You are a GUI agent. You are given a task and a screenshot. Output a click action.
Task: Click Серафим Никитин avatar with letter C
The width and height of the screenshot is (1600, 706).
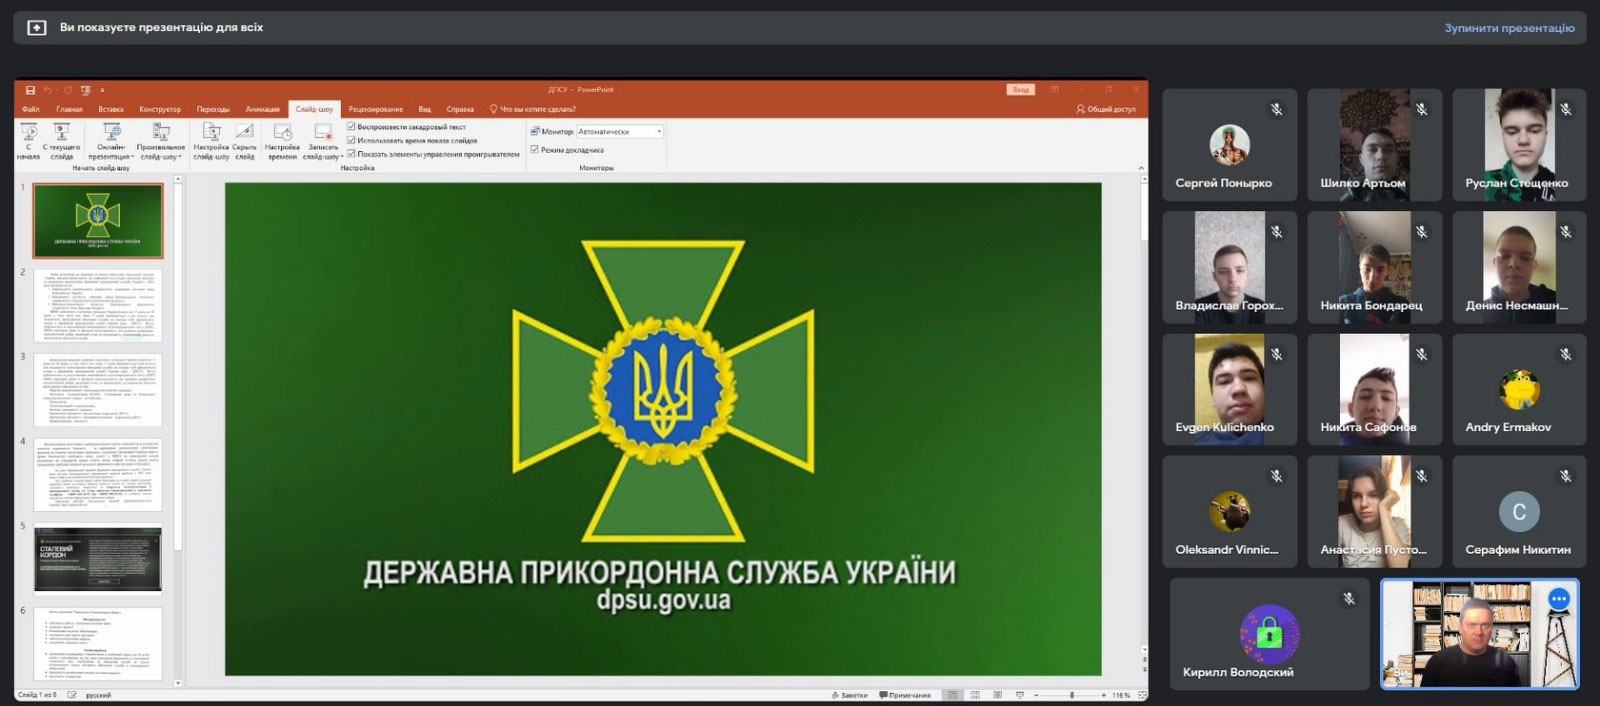[x=1518, y=512]
